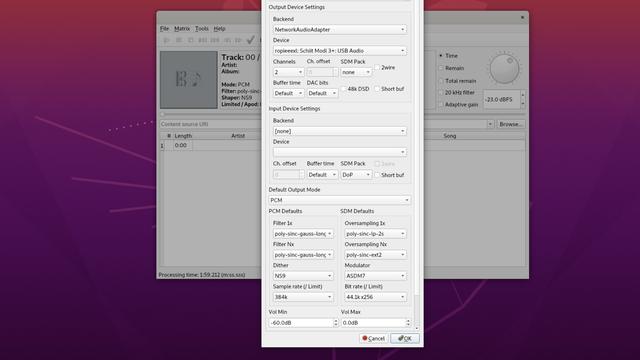
Task: Open the Sample rate limit dropdown showing 384k
Action: pyautogui.click(x=303, y=297)
